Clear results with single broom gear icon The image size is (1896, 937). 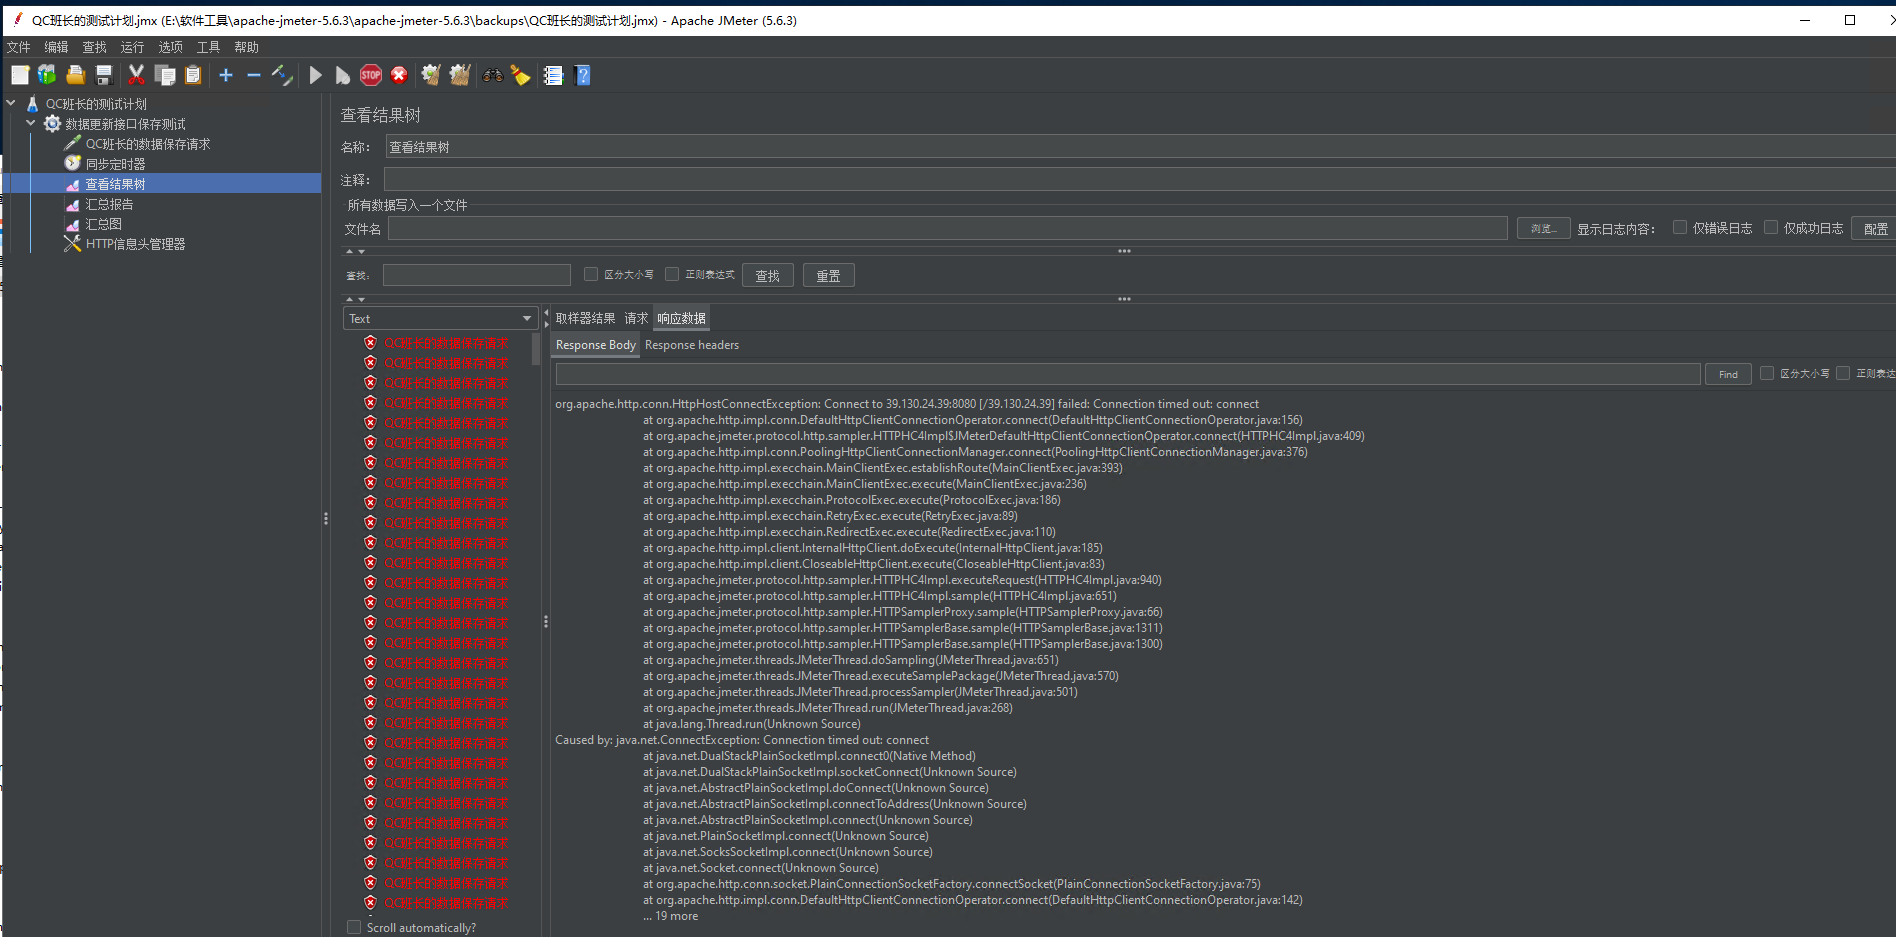[431, 75]
